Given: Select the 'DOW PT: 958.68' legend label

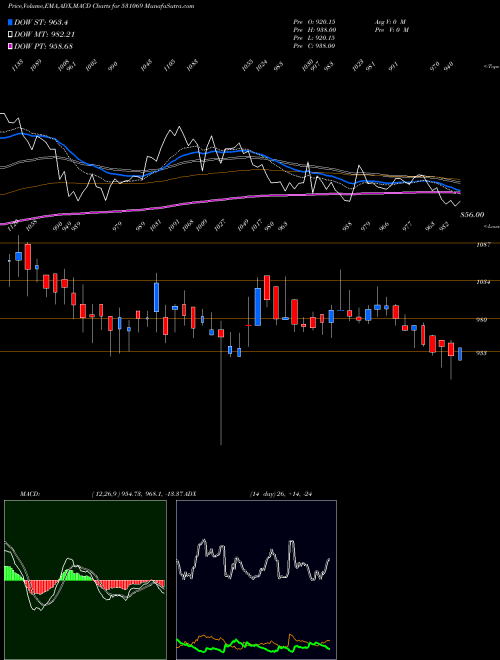Looking at the screenshot, I should 43,46.
